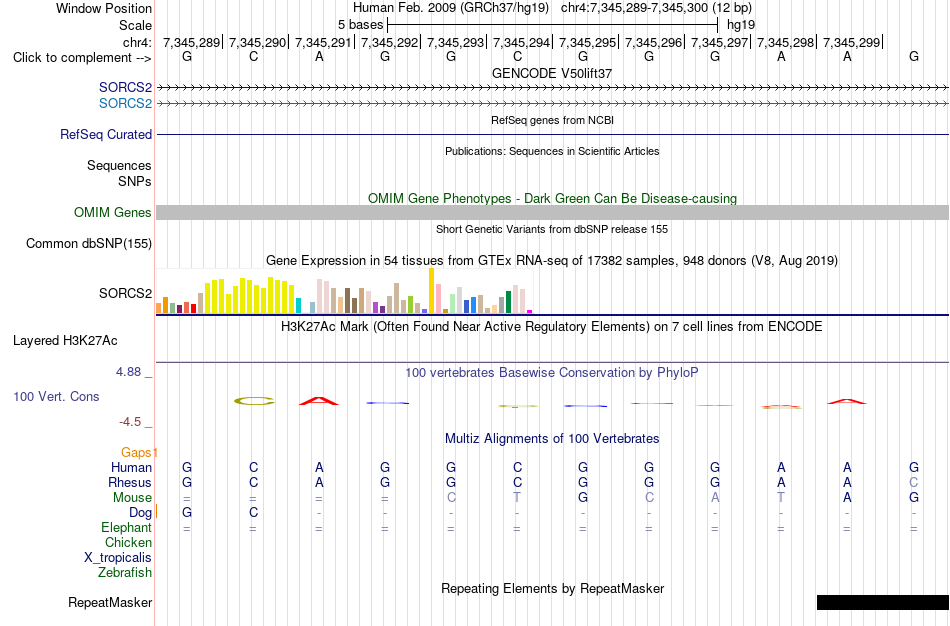The image size is (950, 626).
Task: Click 'RefSeq genes from NCBI' title
Action: (552, 120)
